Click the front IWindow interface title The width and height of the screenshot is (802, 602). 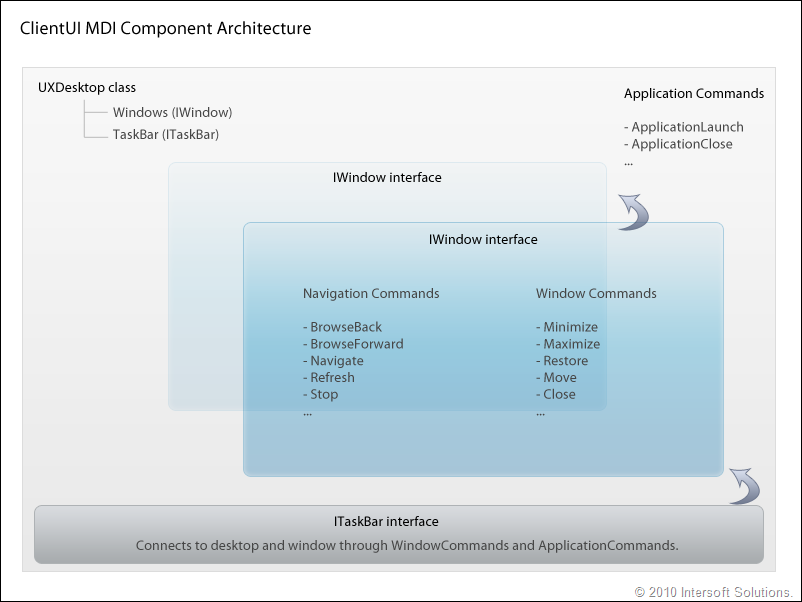coord(483,239)
